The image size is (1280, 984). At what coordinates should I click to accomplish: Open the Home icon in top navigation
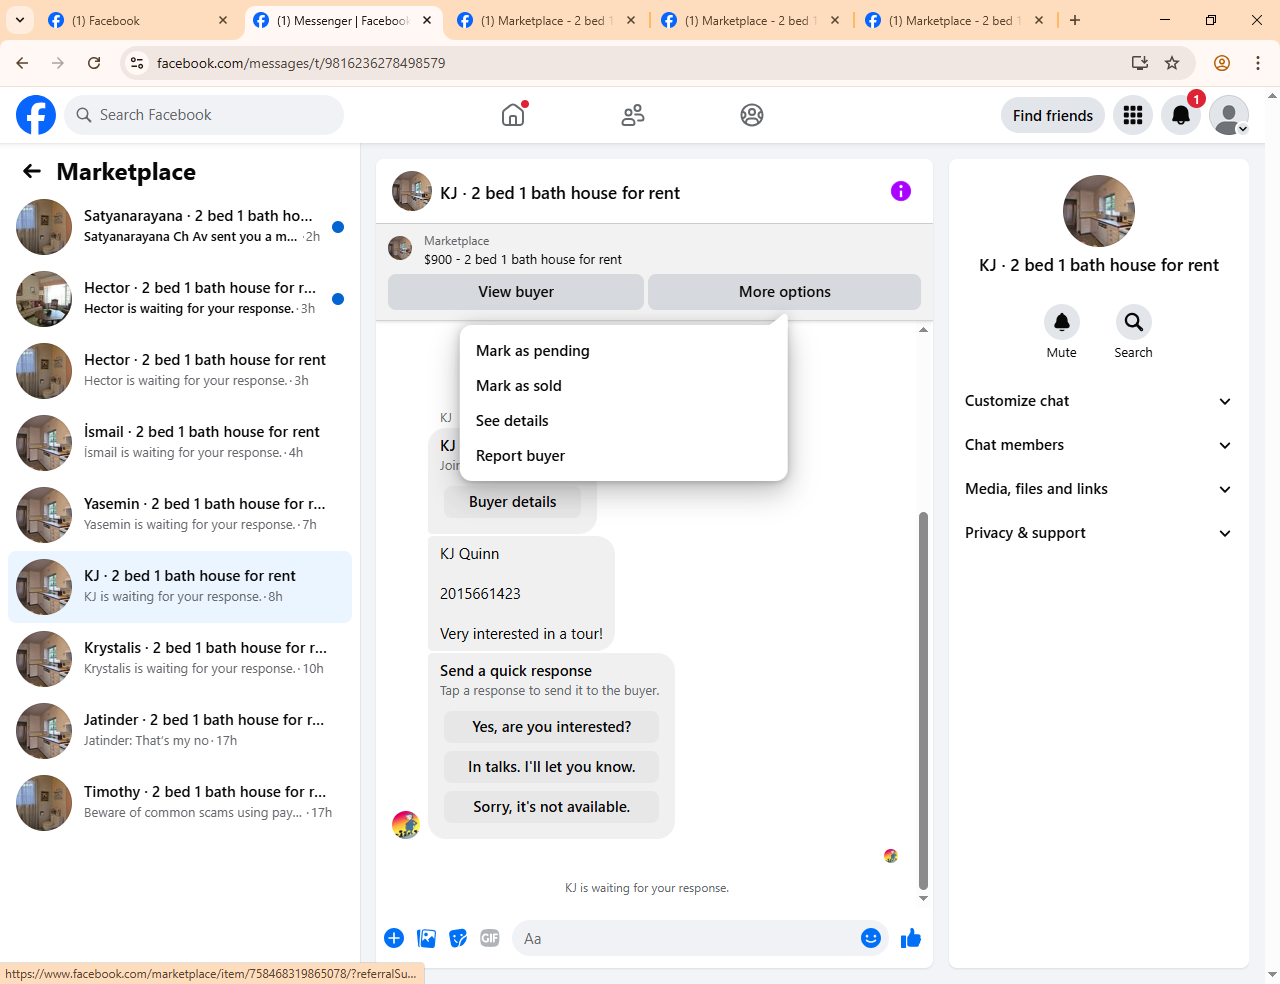click(513, 115)
